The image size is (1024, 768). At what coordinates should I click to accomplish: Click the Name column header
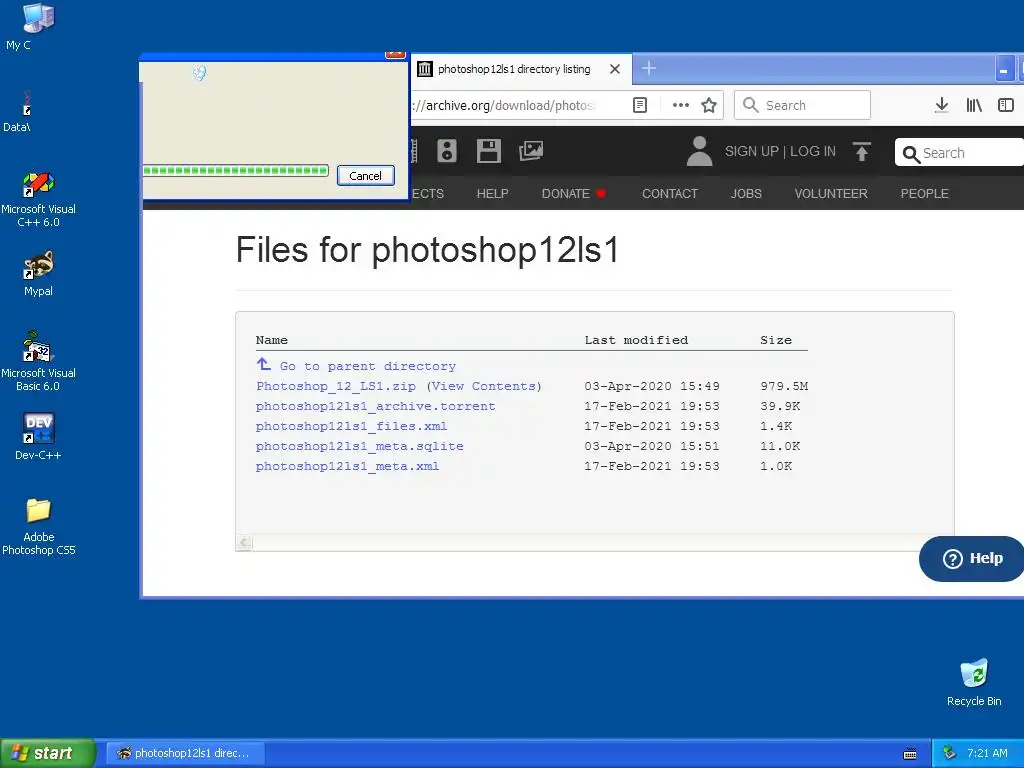point(272,340)
